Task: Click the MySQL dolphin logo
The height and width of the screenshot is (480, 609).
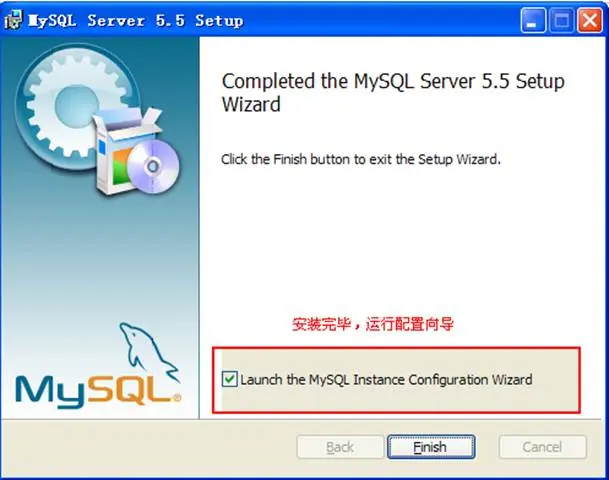Action: (x=148, y=352)
